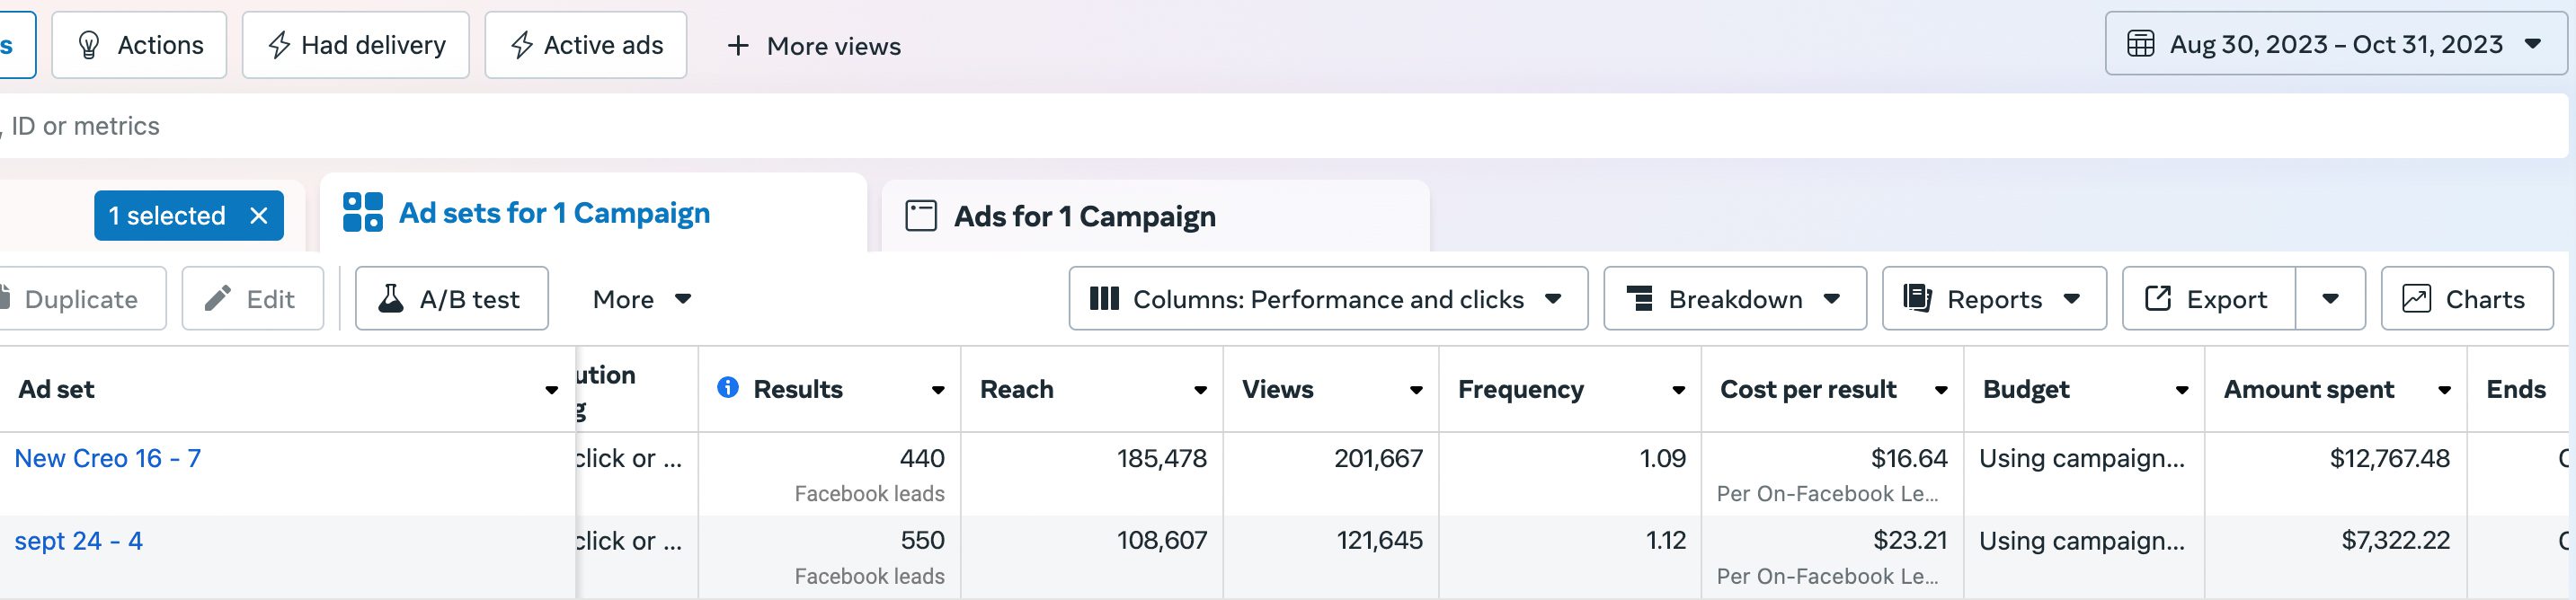The width and height of the screenshot is (2576, 600).
Task: Click the Results column info icon
Action: (728, 388)
